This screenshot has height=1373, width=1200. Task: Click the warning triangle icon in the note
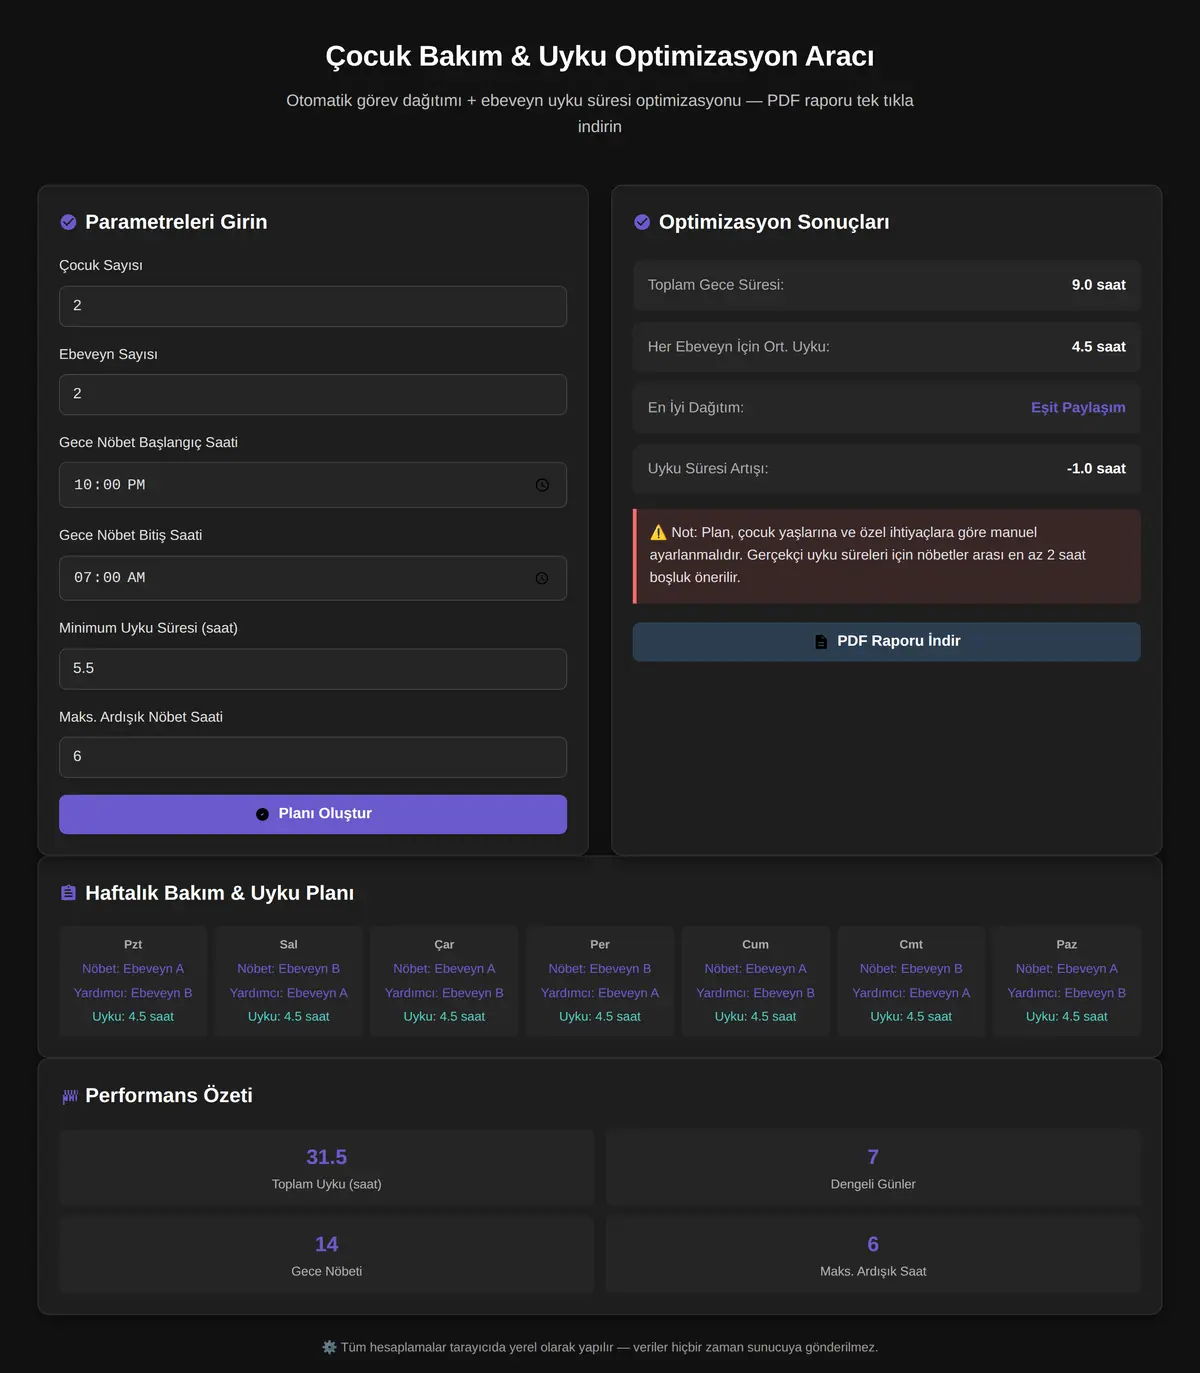(x=658, y=532)
